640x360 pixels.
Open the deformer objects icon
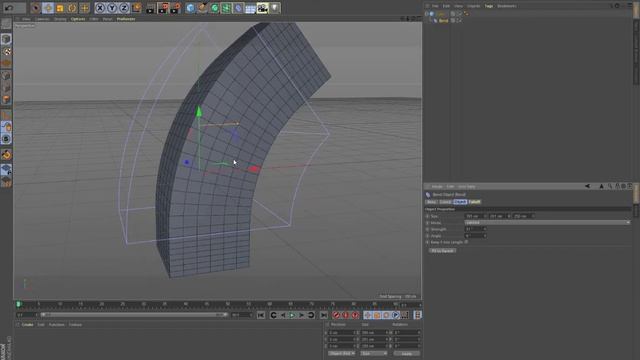[x=238, y=8]
